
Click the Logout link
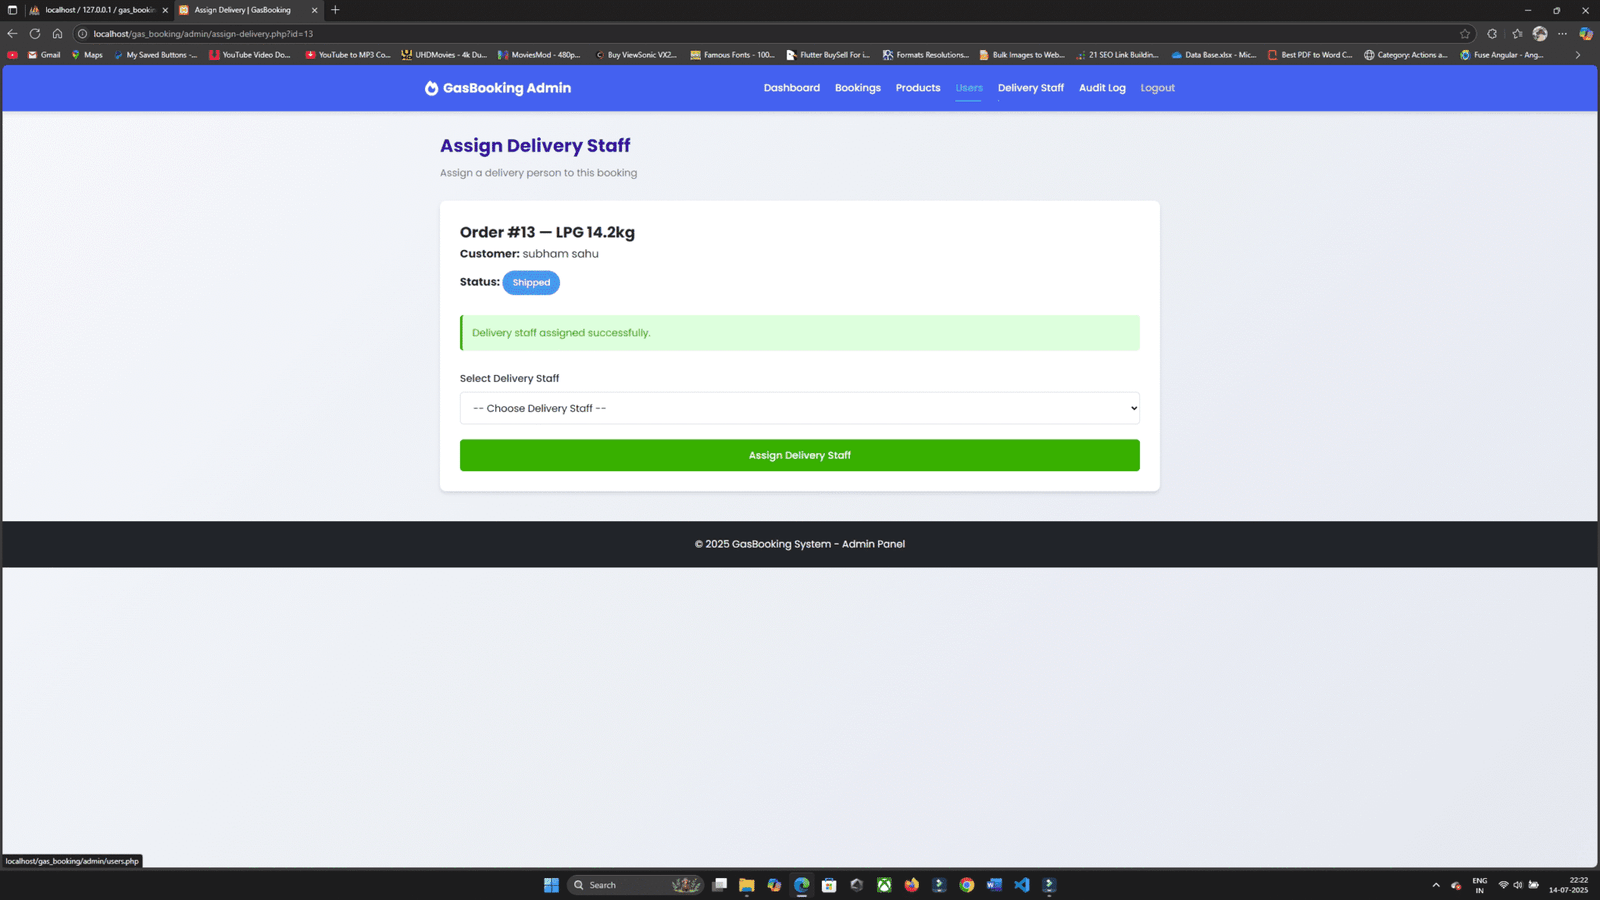pos(1157,88)
